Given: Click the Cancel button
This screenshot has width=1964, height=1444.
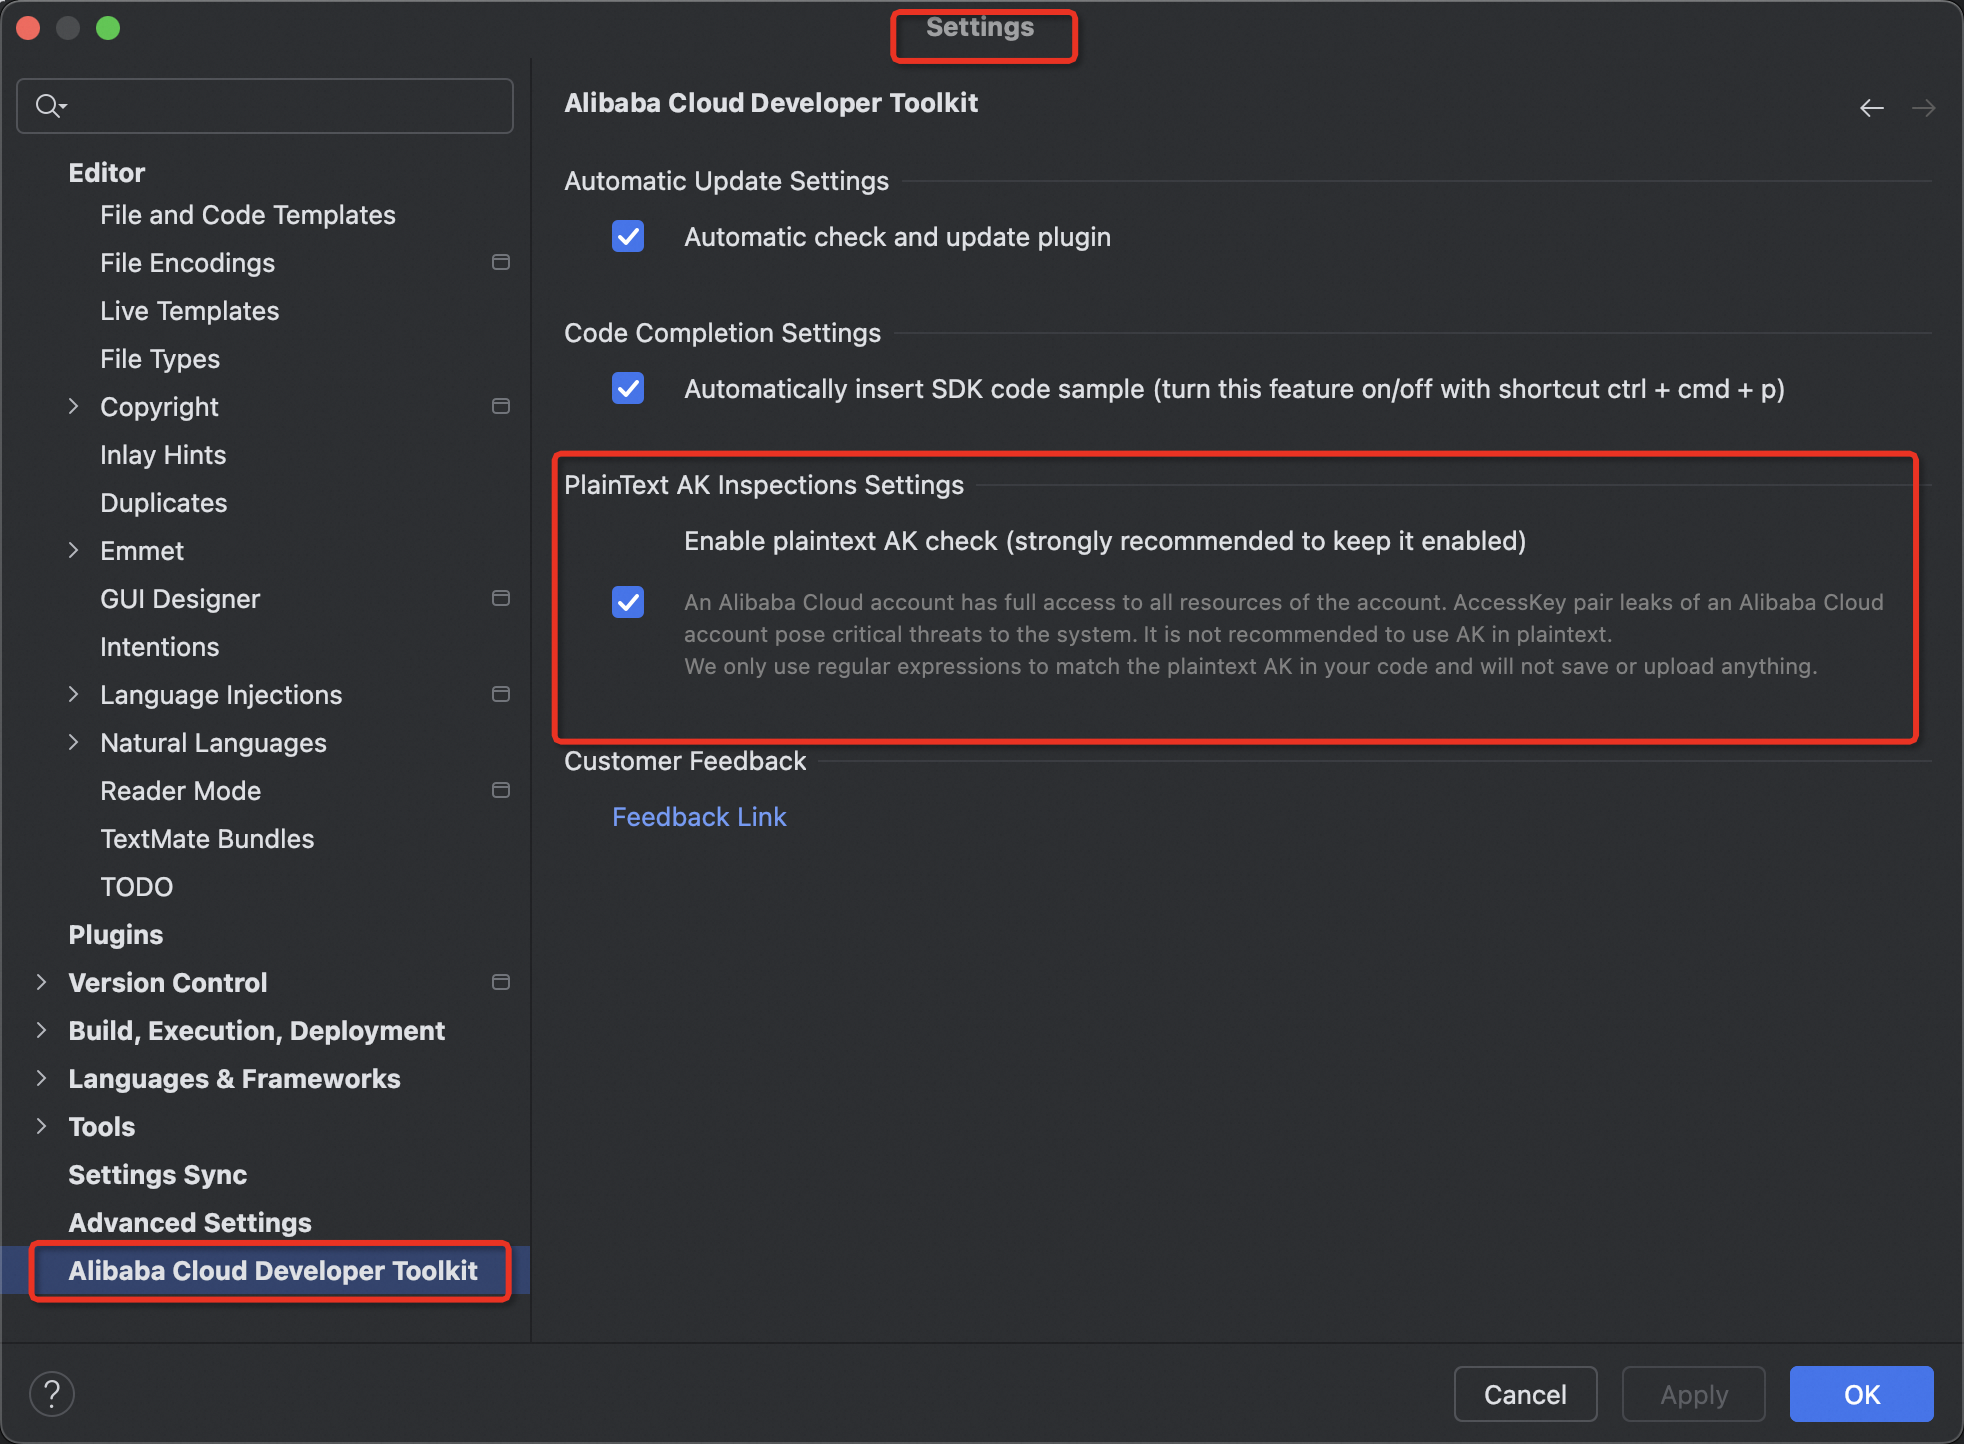Looking at the screenshot, I should [1525, 1394].
